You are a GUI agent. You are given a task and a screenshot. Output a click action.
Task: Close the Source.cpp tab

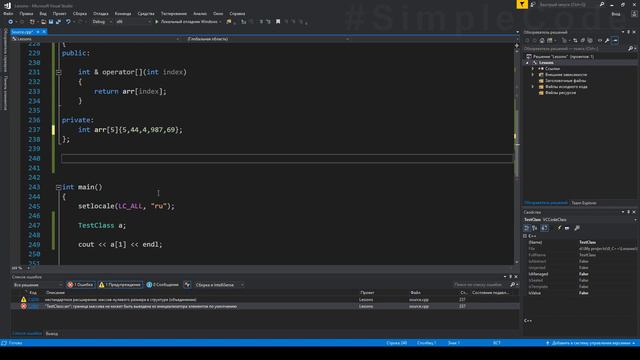44,32
